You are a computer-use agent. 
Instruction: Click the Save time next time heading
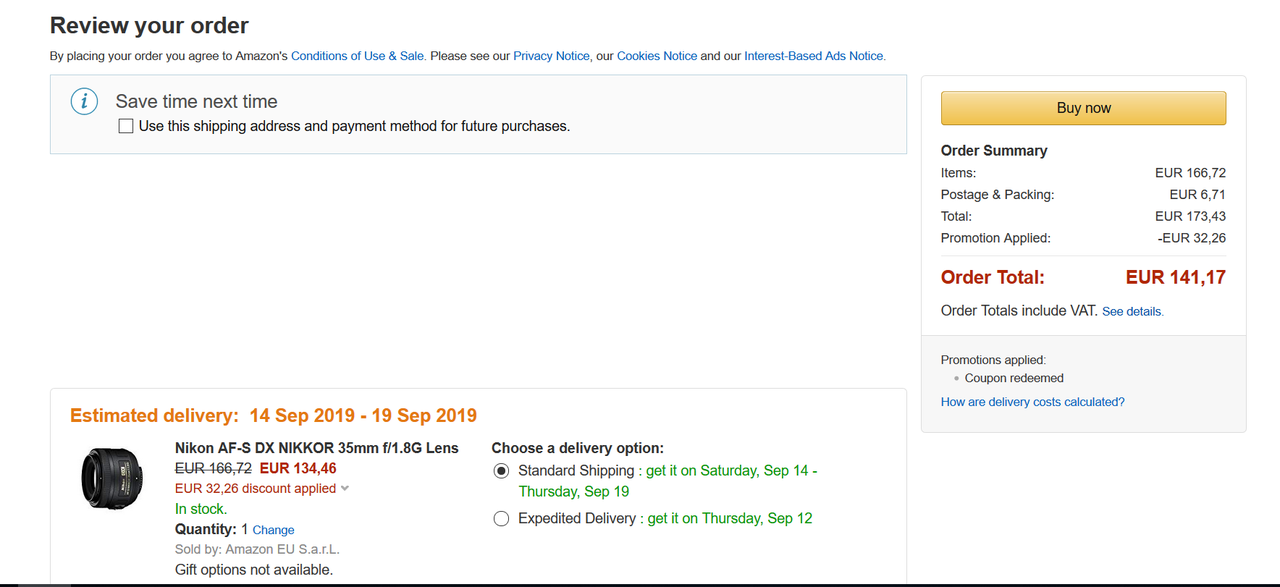click(x=196, y=101)
